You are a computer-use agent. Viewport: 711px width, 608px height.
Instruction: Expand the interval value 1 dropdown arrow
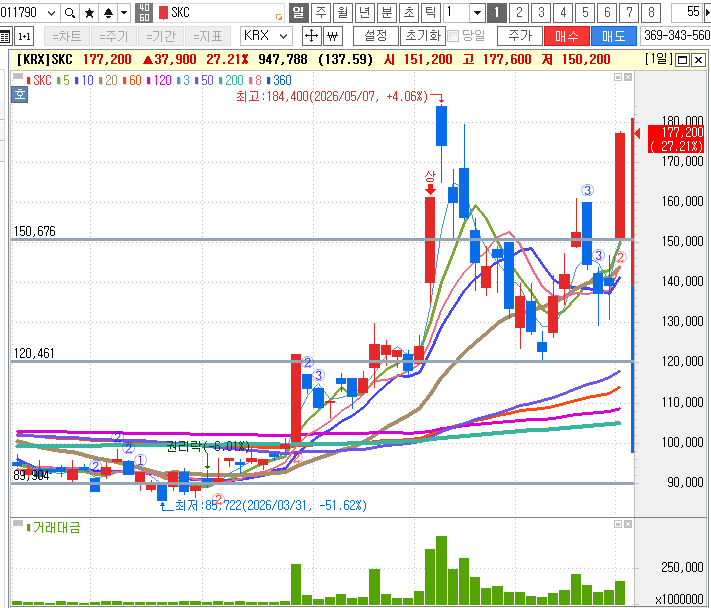477,13
